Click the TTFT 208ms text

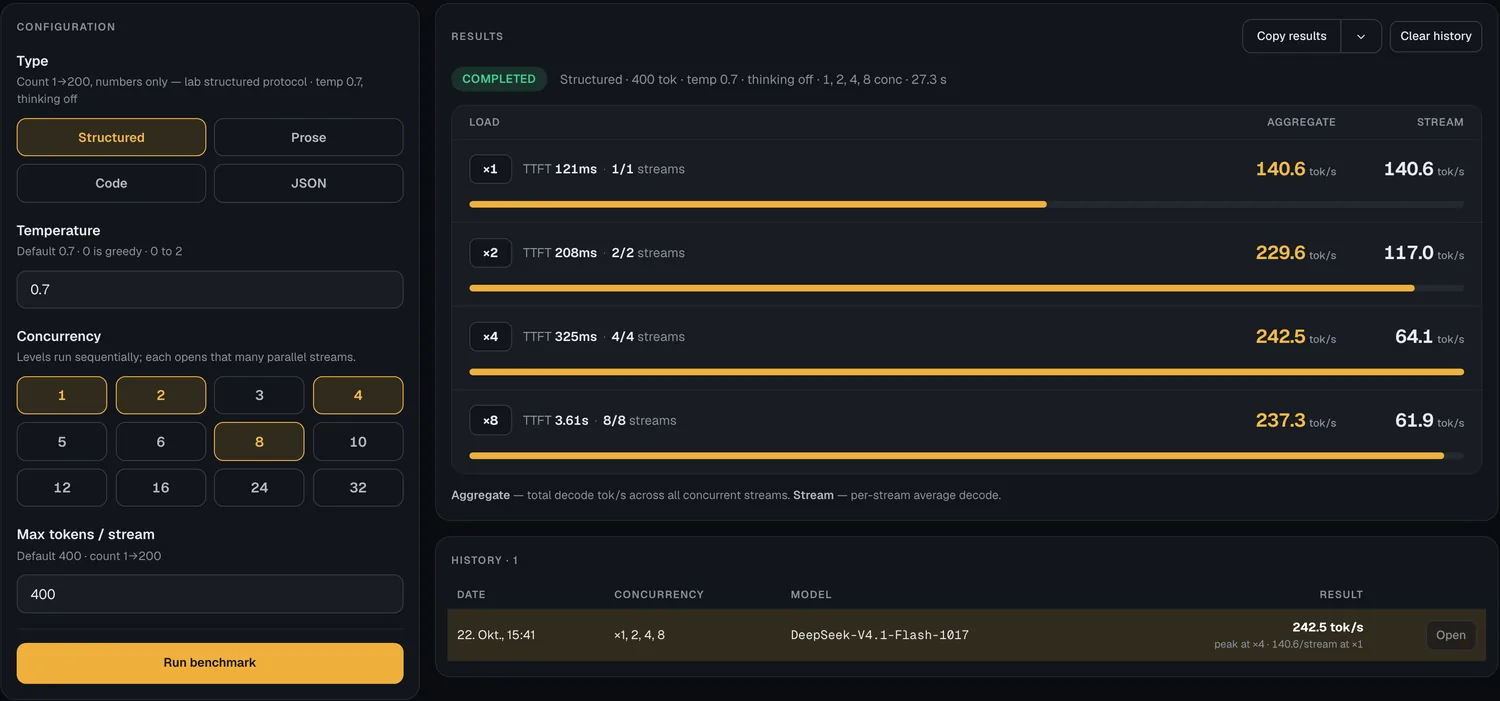click(x=560, y=253)
